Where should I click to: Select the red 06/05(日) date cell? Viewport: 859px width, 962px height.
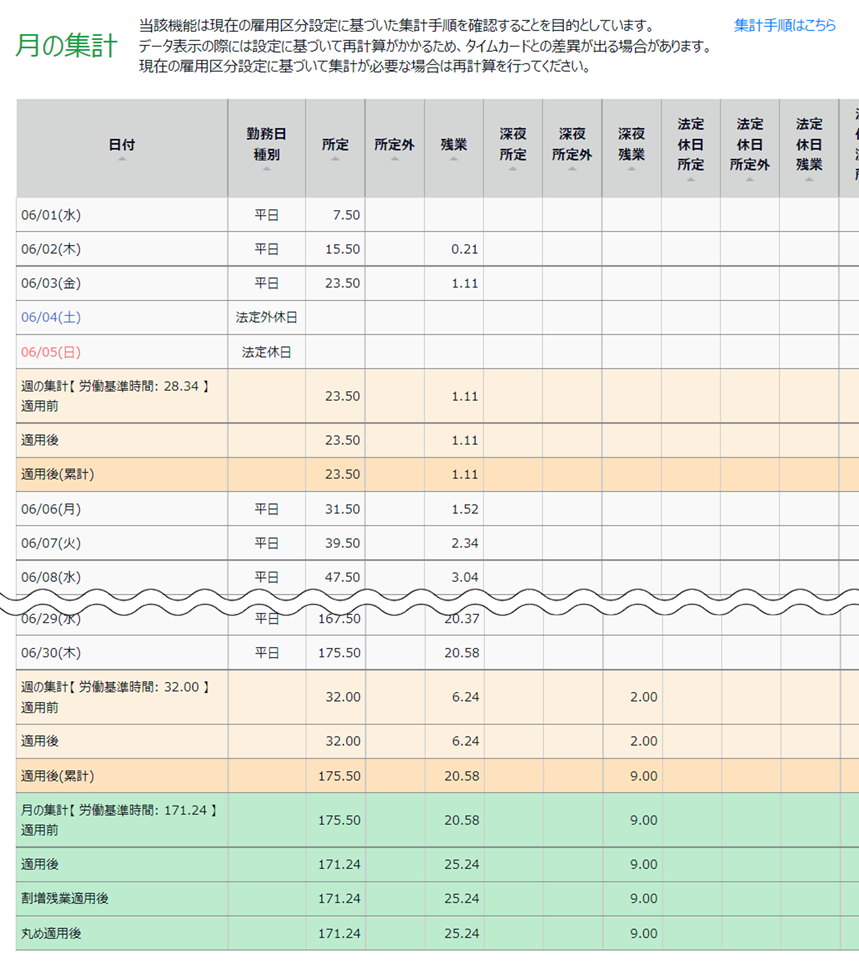click(x=51, y=352)
